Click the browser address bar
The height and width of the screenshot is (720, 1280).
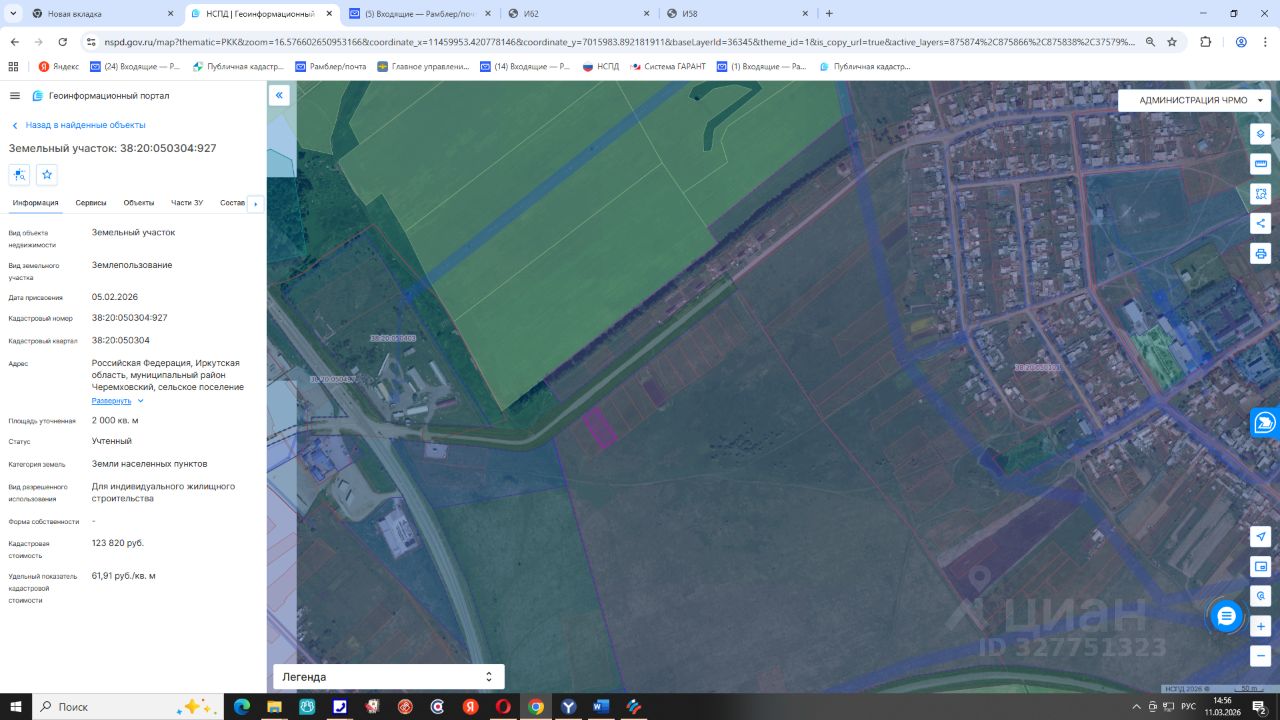pos(620,42)
